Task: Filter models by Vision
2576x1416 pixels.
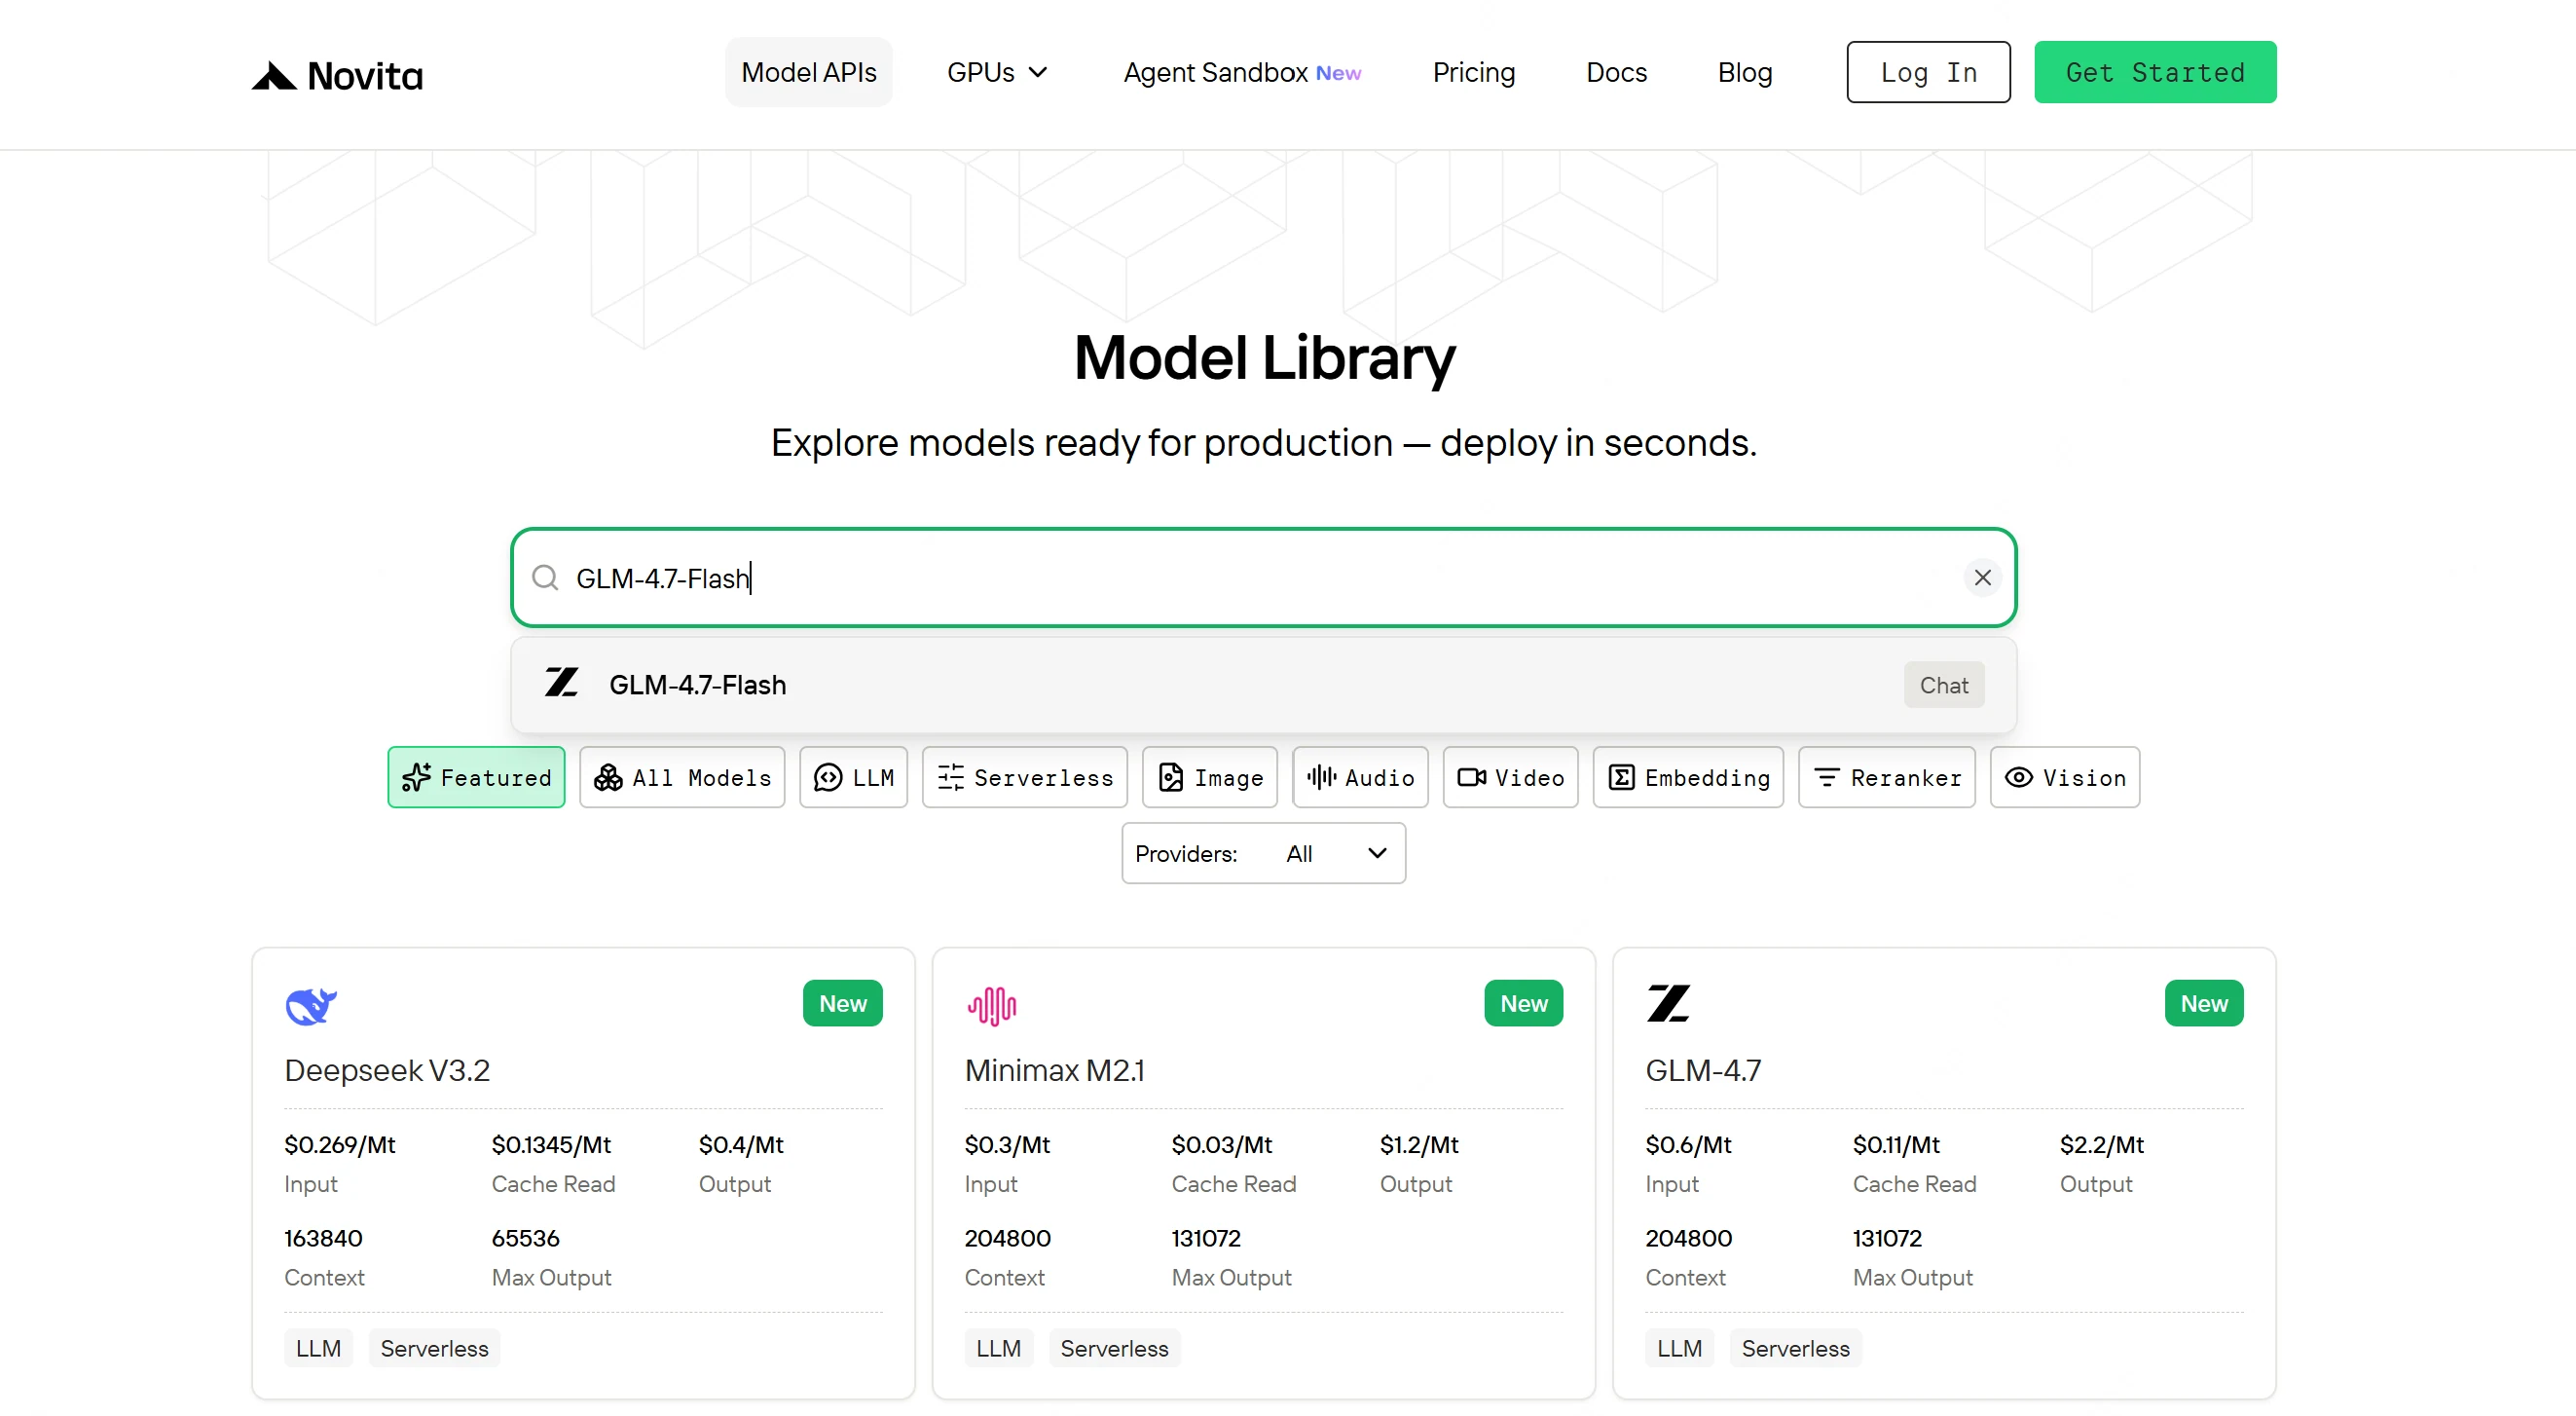Action: coord(2065,777)
